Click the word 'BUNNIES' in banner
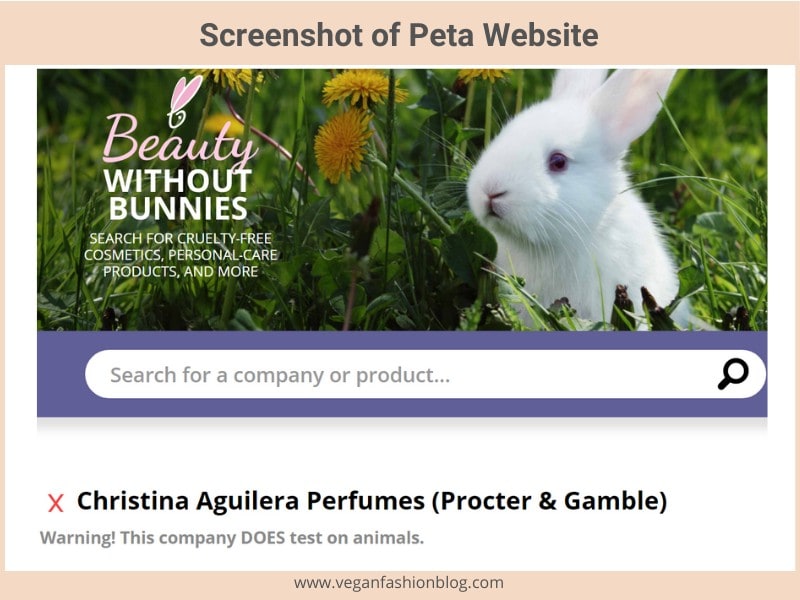This screenshot has height=600, width=800. (x=179, y=209)
